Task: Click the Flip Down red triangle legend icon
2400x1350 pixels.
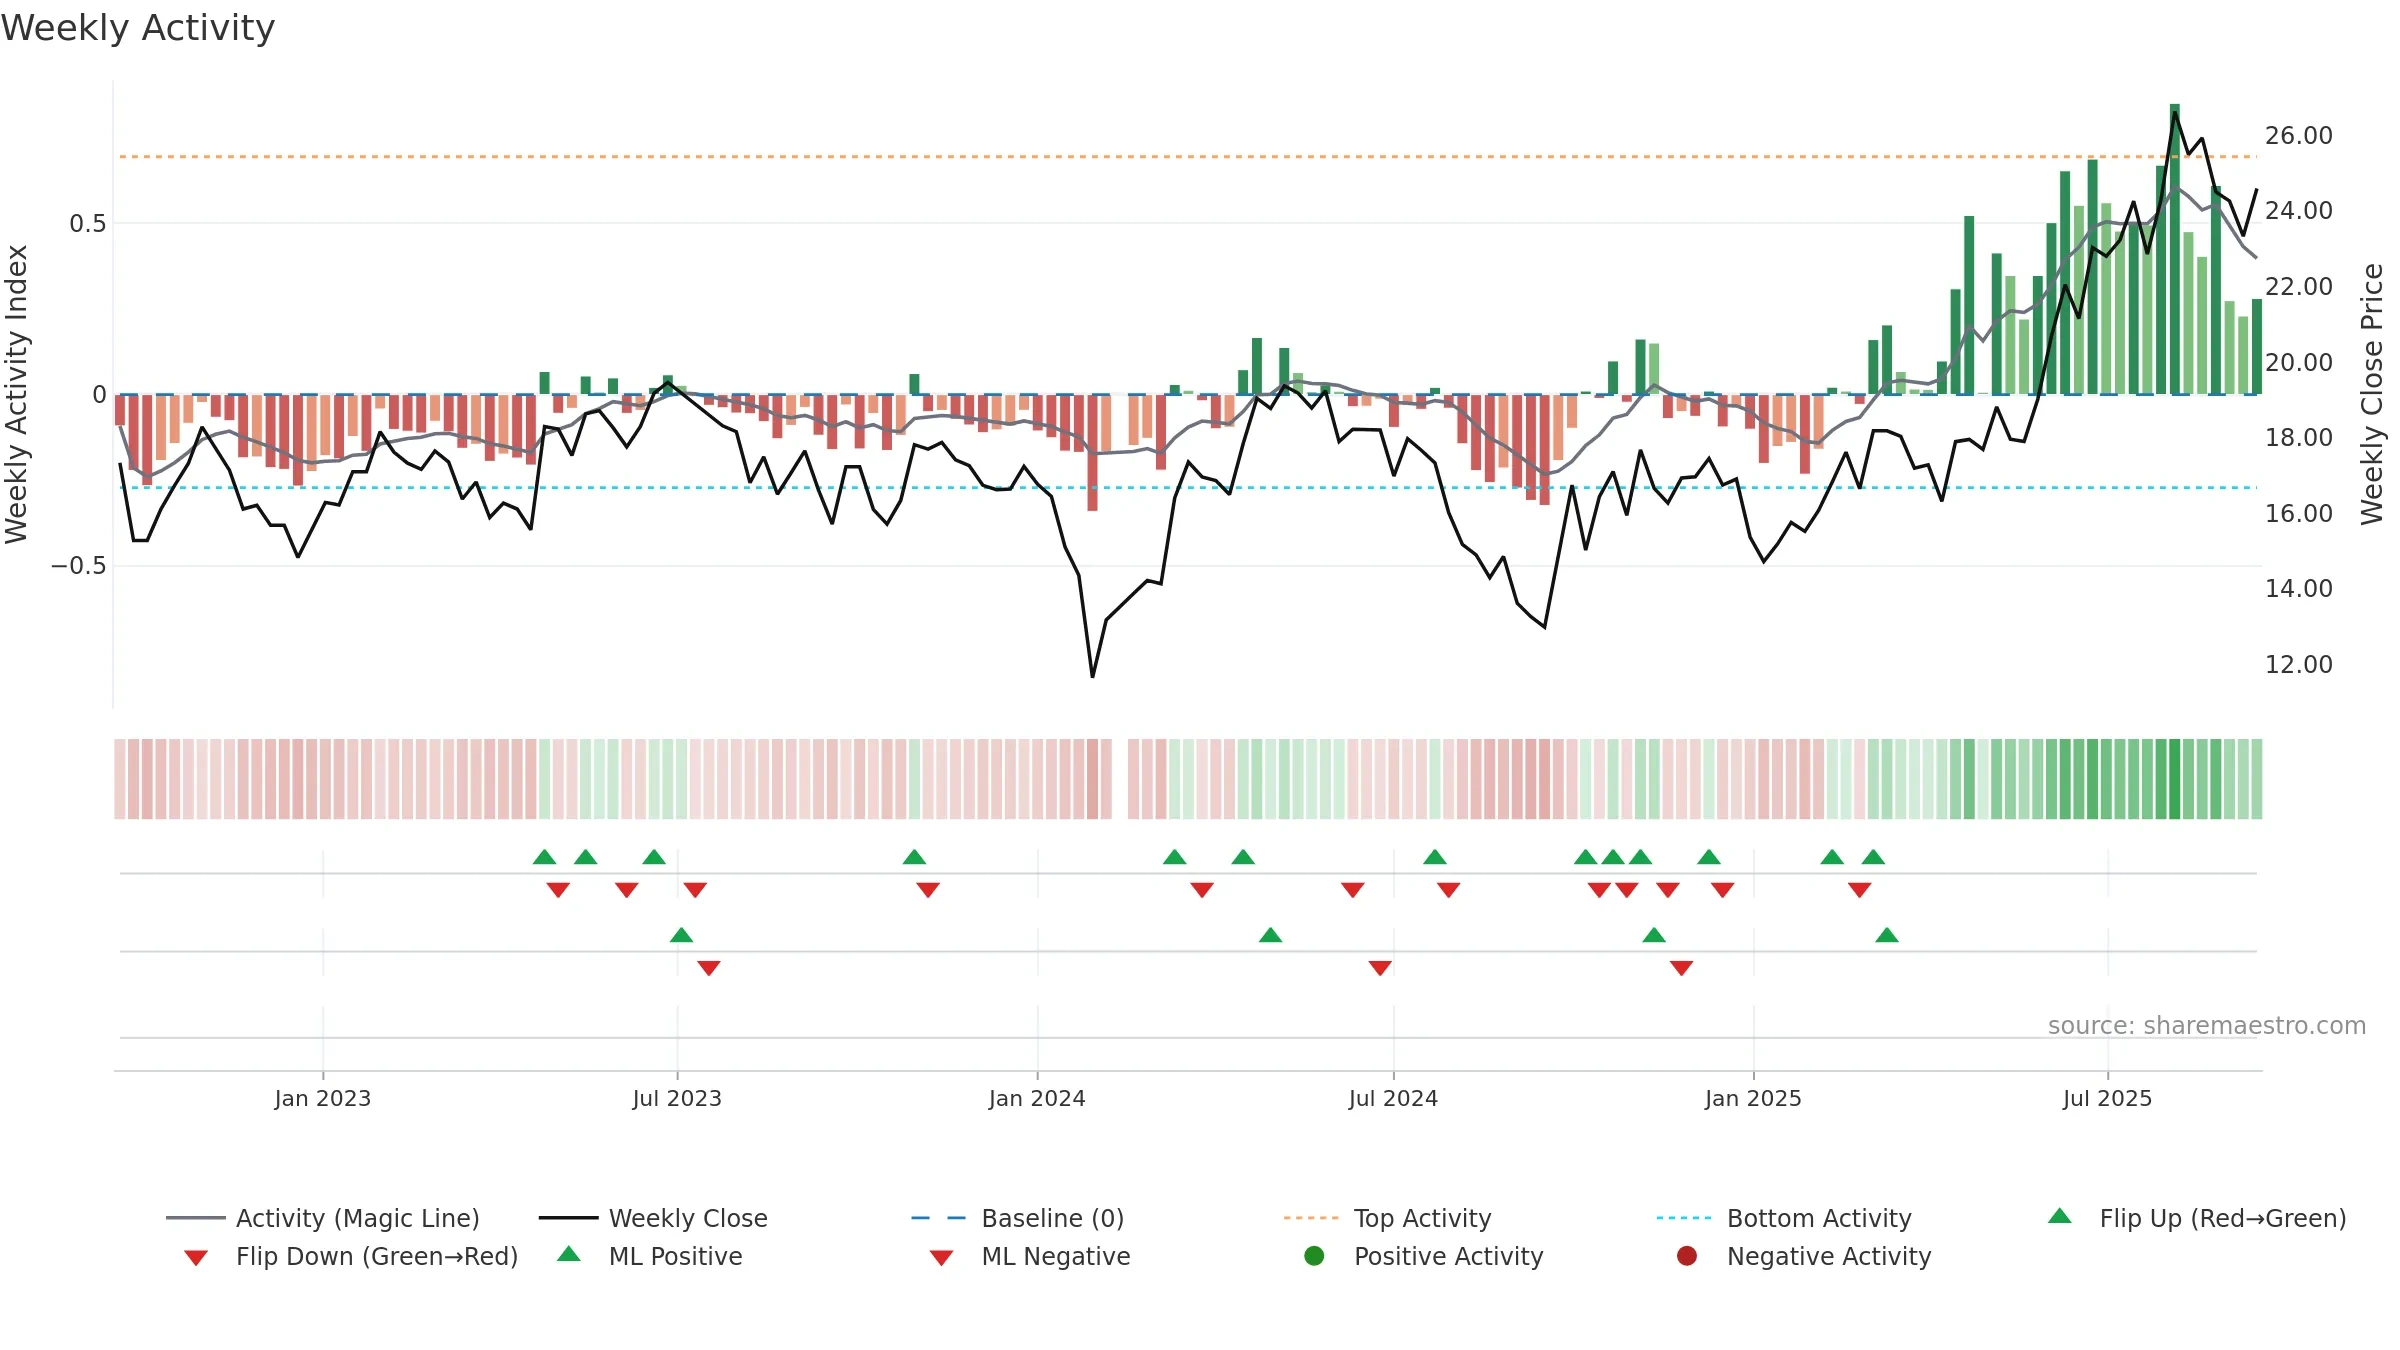Action: 196,1258
